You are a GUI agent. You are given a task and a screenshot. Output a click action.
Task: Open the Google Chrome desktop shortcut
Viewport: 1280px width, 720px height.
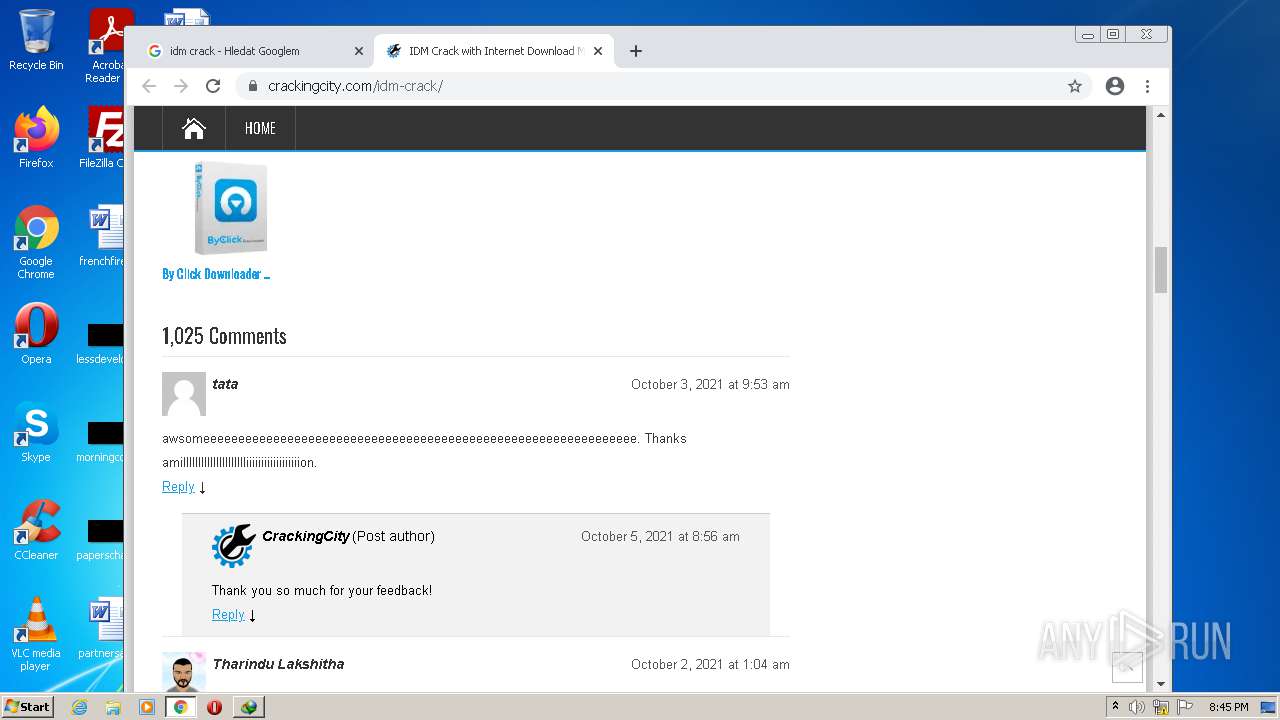point(36,242)
